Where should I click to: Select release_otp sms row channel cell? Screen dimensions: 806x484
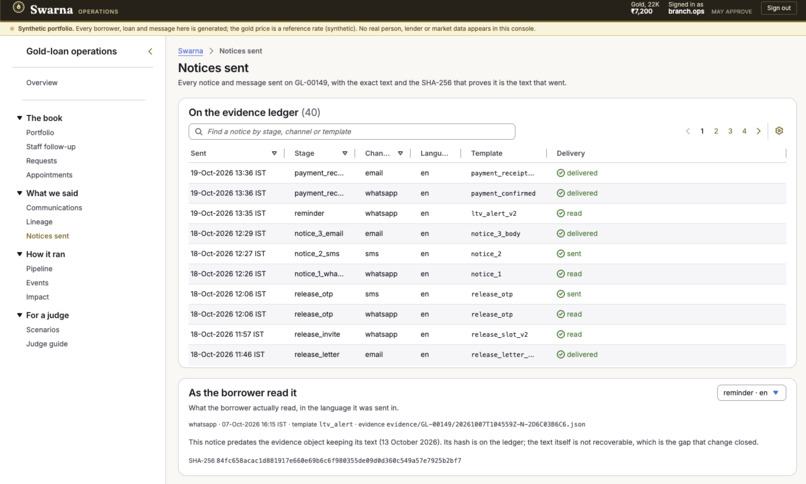tap(372, 294)
